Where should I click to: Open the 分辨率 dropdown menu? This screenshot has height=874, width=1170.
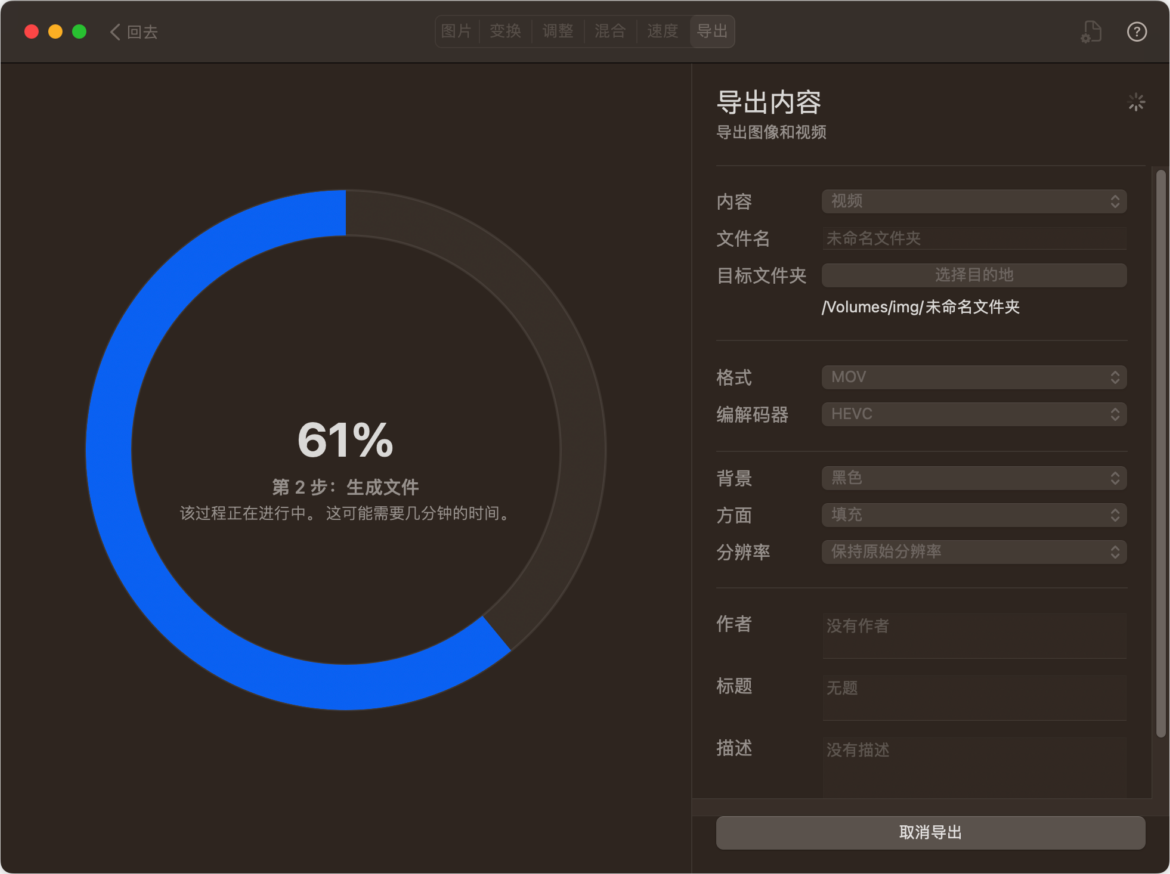click(x=973, y=551)
